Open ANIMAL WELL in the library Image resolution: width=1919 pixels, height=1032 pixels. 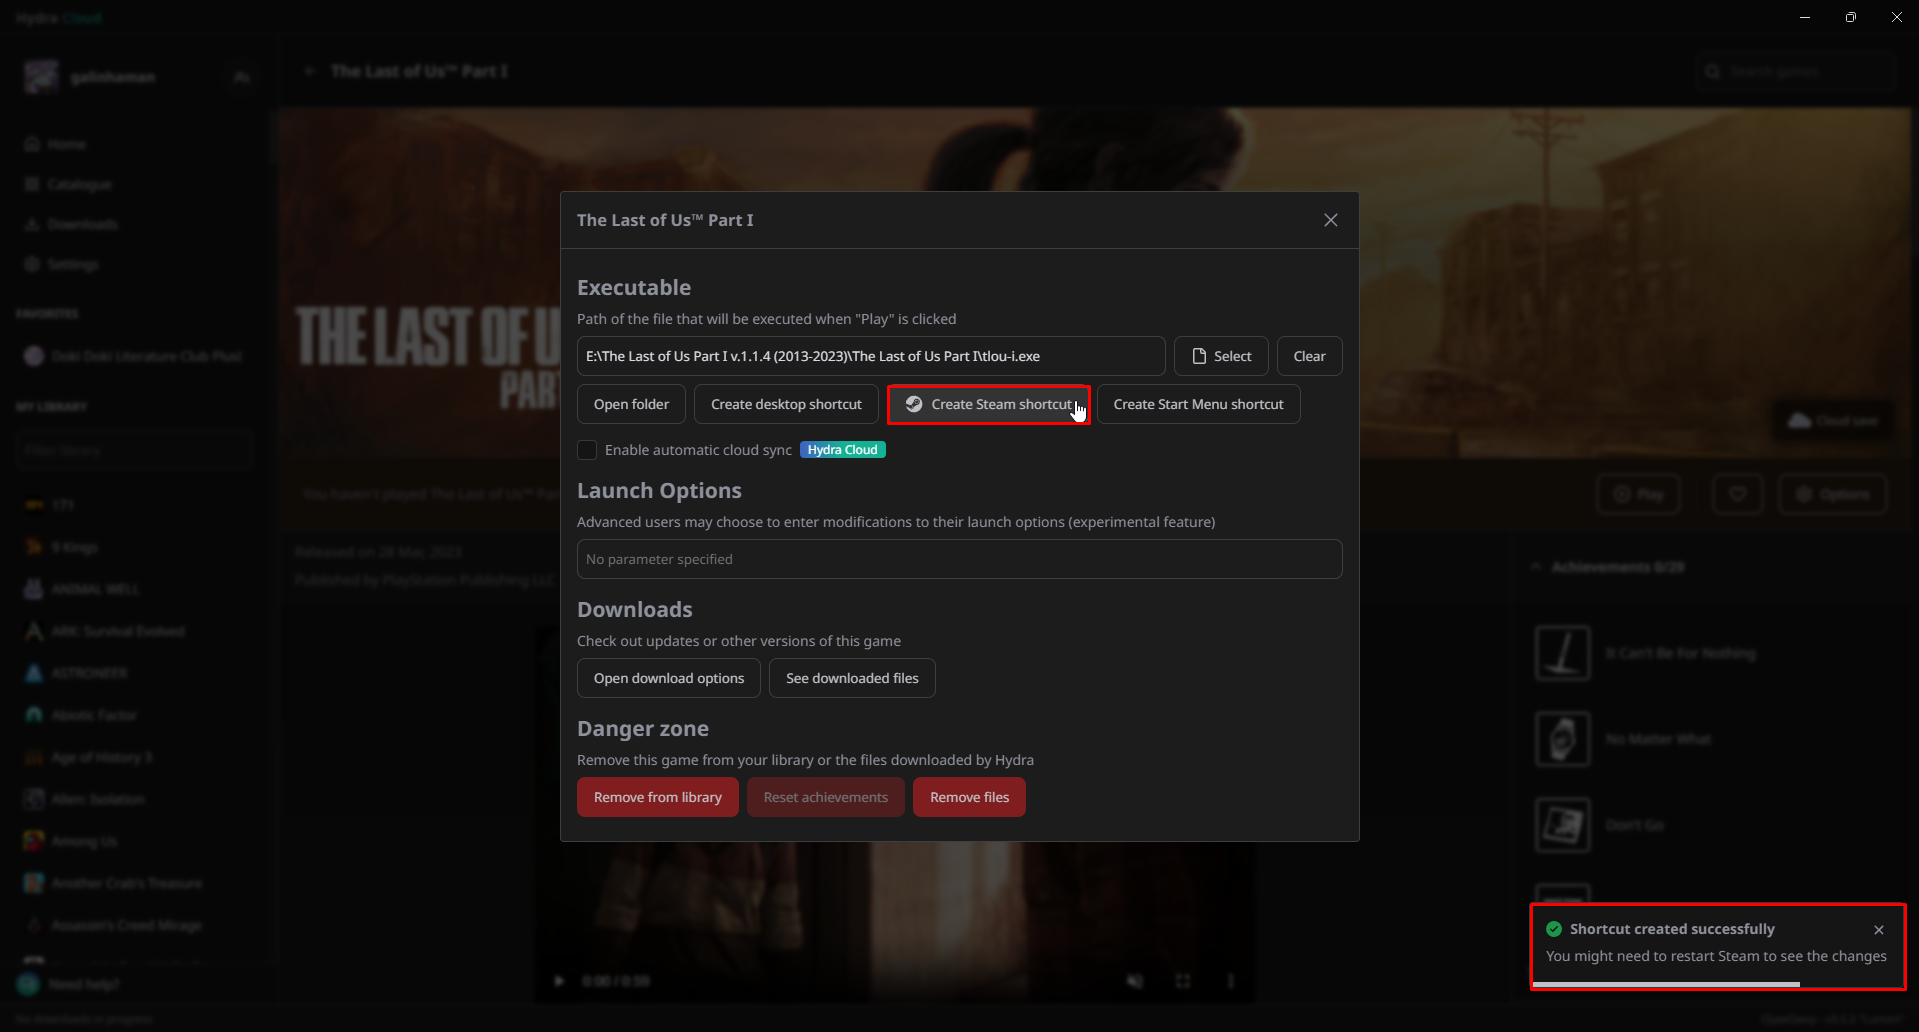tap(95, 588)
